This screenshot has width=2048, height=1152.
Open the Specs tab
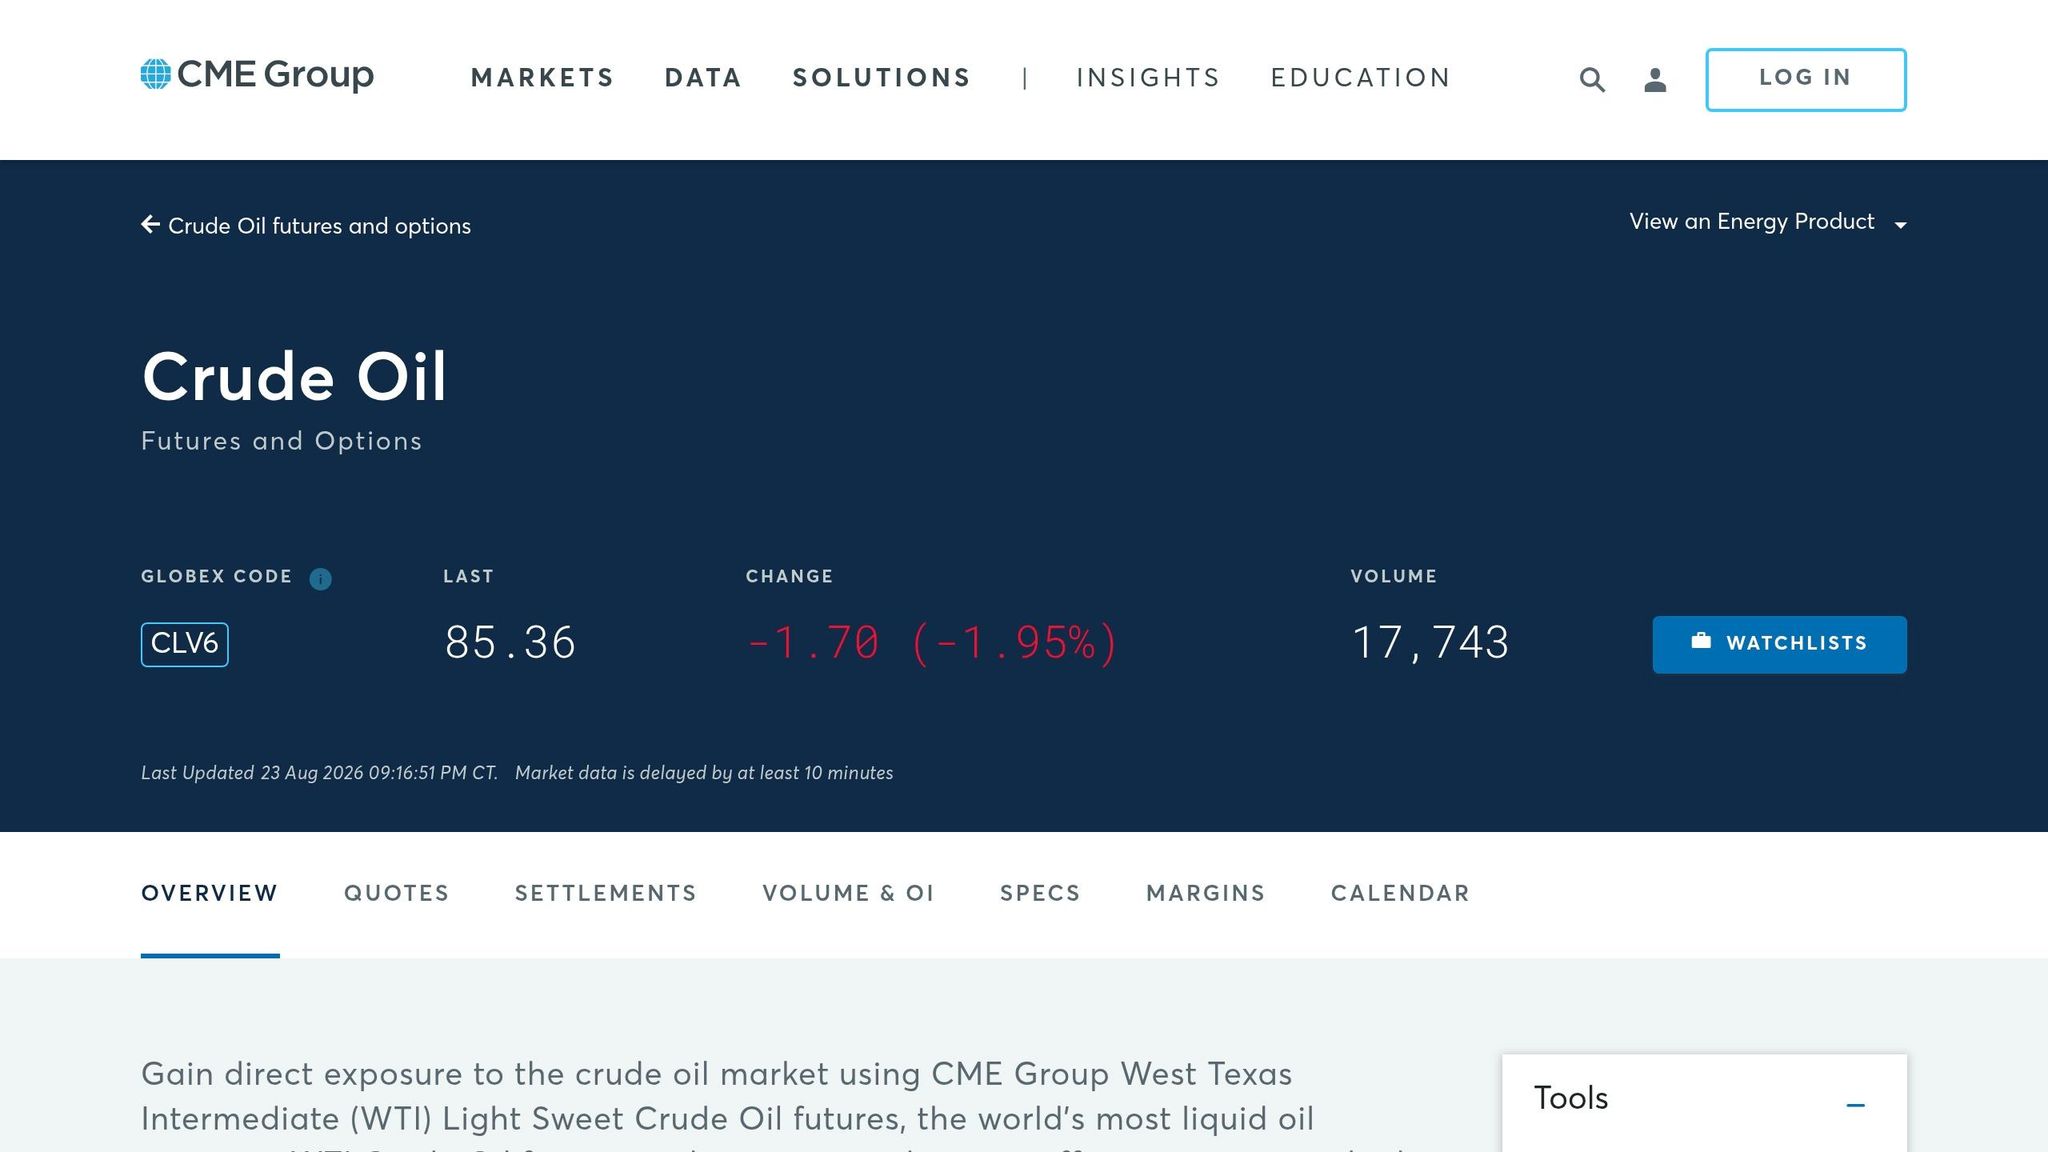pyautogui.click(x=1040, y=894)
